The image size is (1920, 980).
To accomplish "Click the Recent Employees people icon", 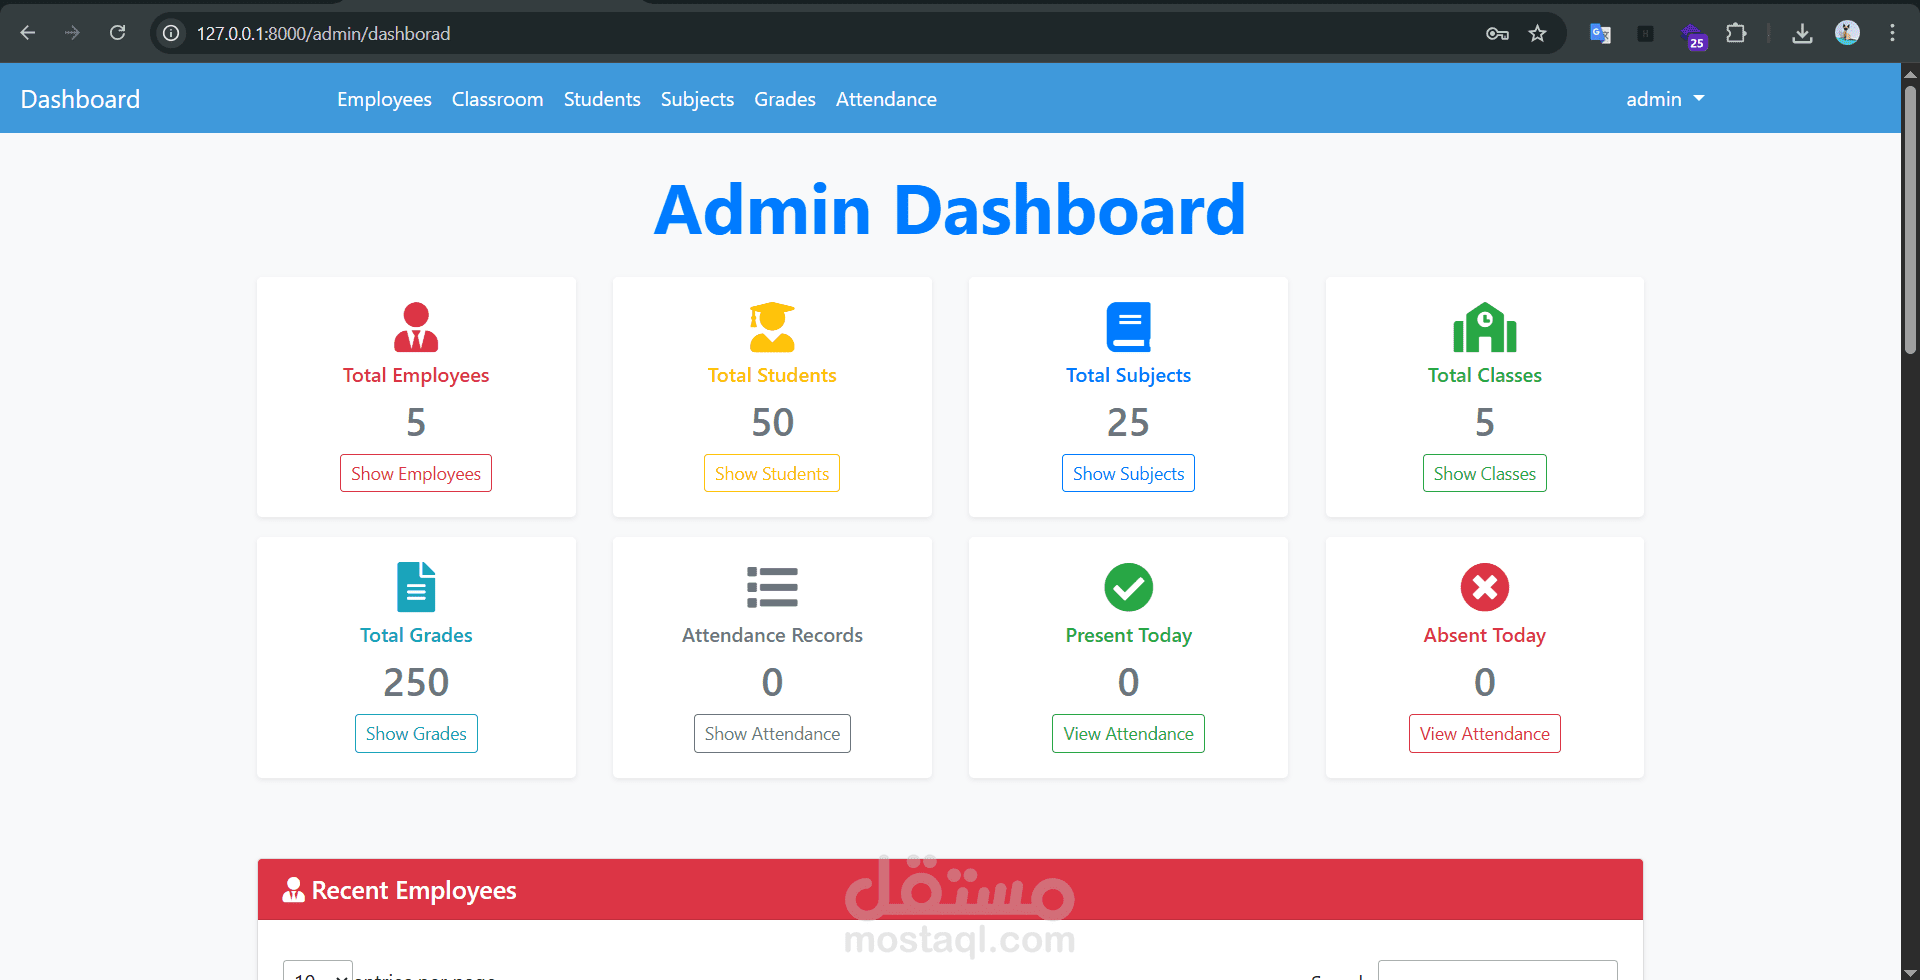I will point(292,889).
